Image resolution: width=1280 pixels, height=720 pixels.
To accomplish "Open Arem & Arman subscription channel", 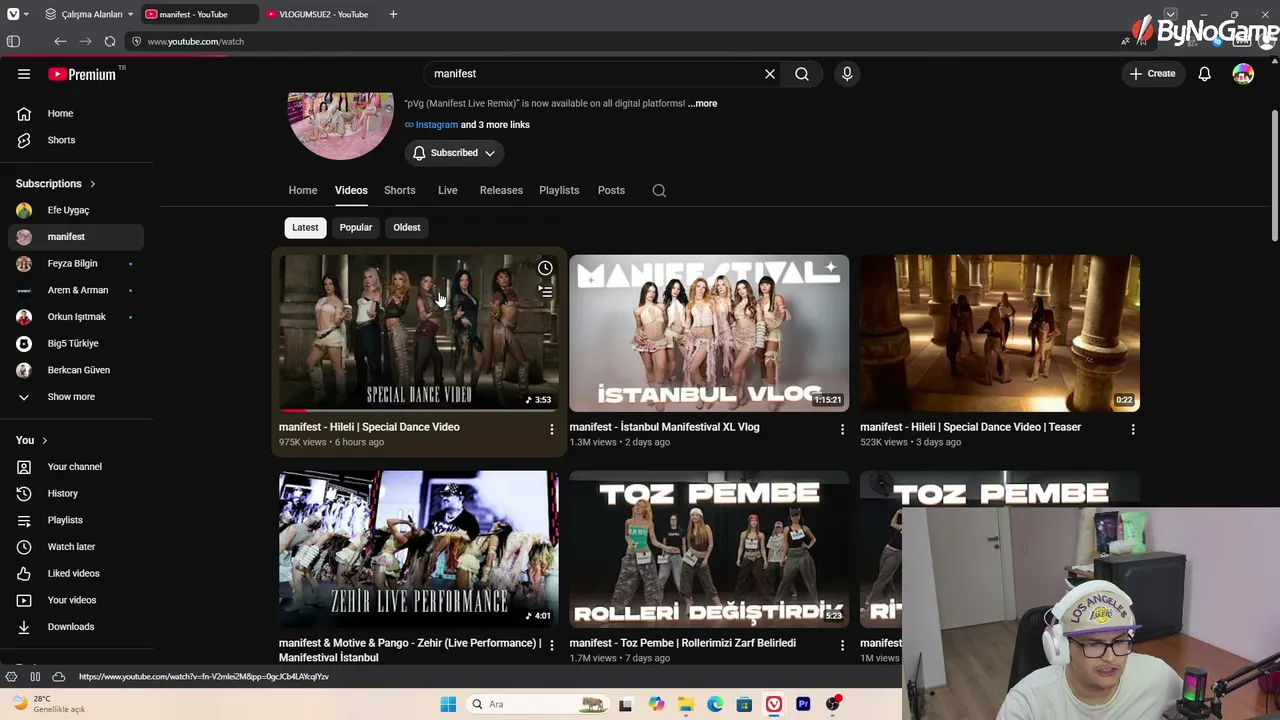I will click(x=76, y=290).
